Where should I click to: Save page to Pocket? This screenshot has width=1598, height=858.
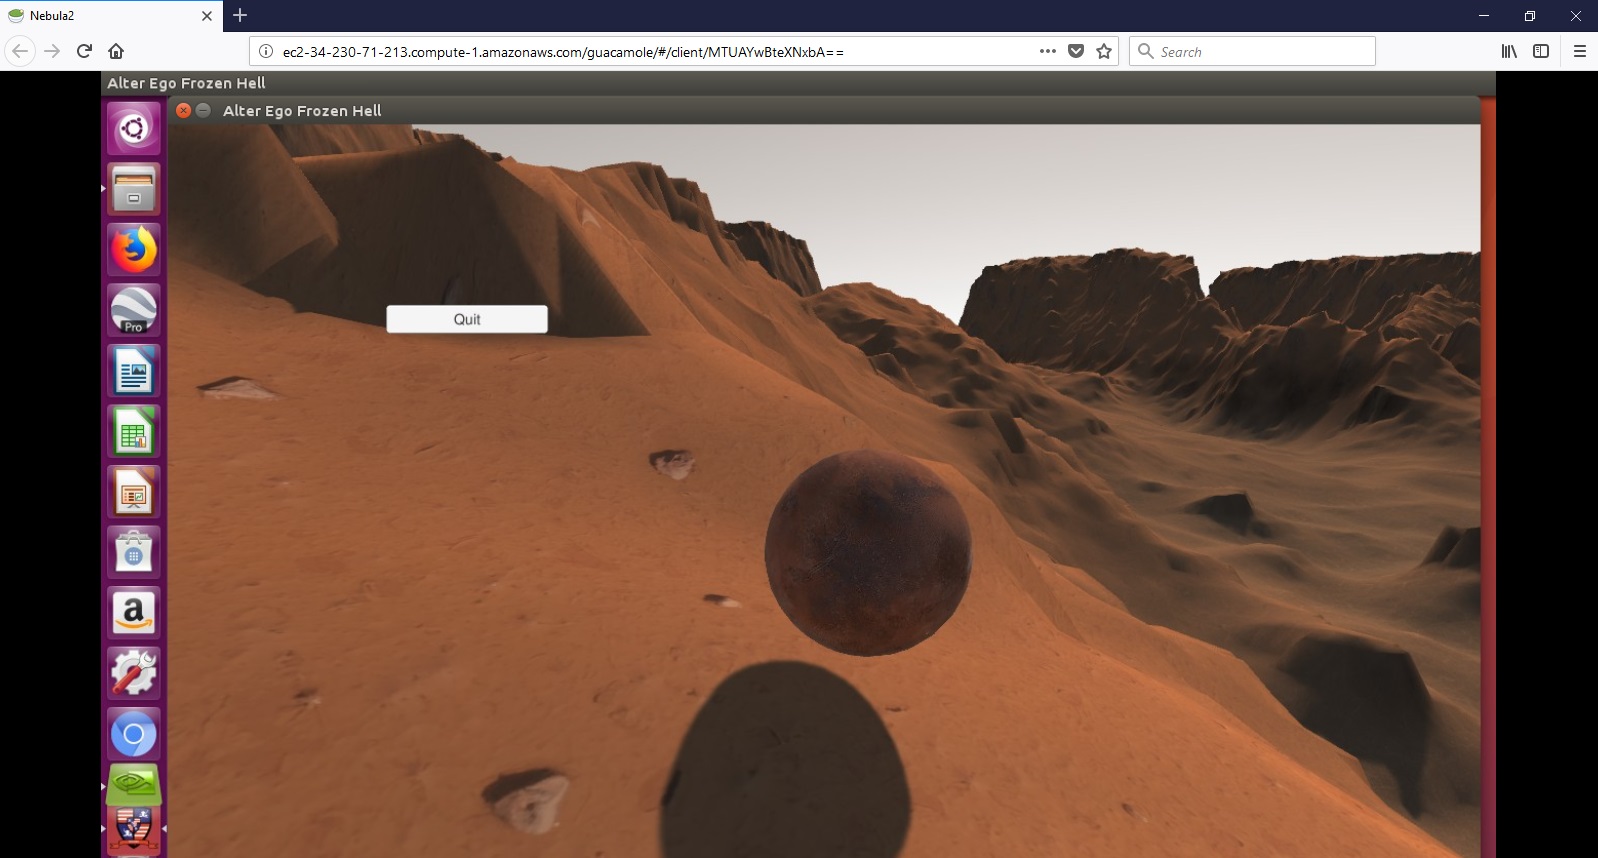coord(1076,51)
